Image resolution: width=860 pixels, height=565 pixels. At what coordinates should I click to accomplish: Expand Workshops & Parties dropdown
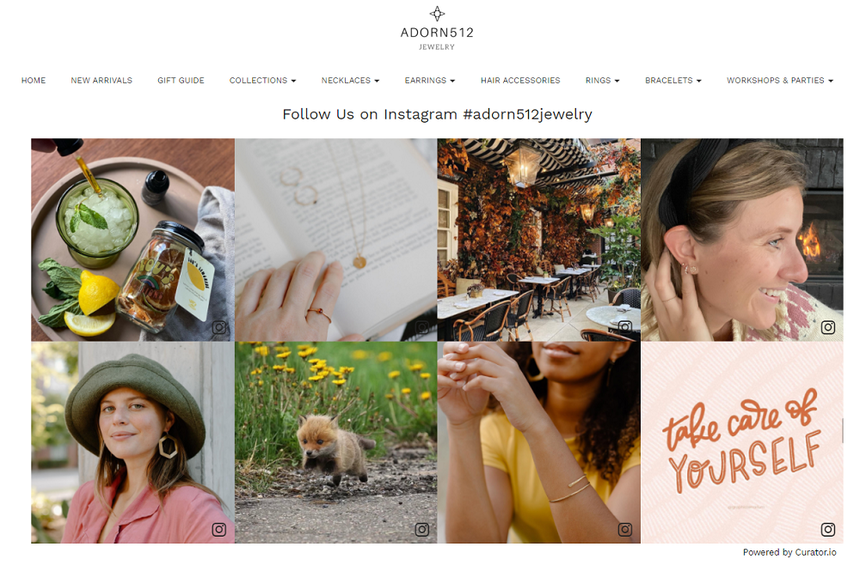tap(779, 80)
